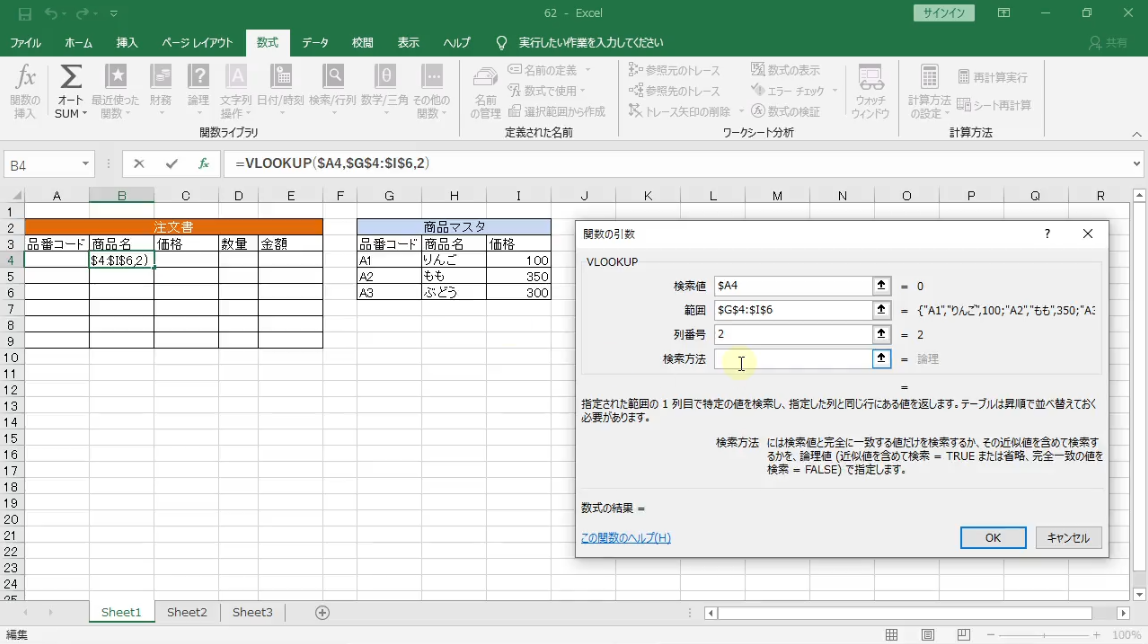Click the formula bar cancel X icon

[139, 164]
